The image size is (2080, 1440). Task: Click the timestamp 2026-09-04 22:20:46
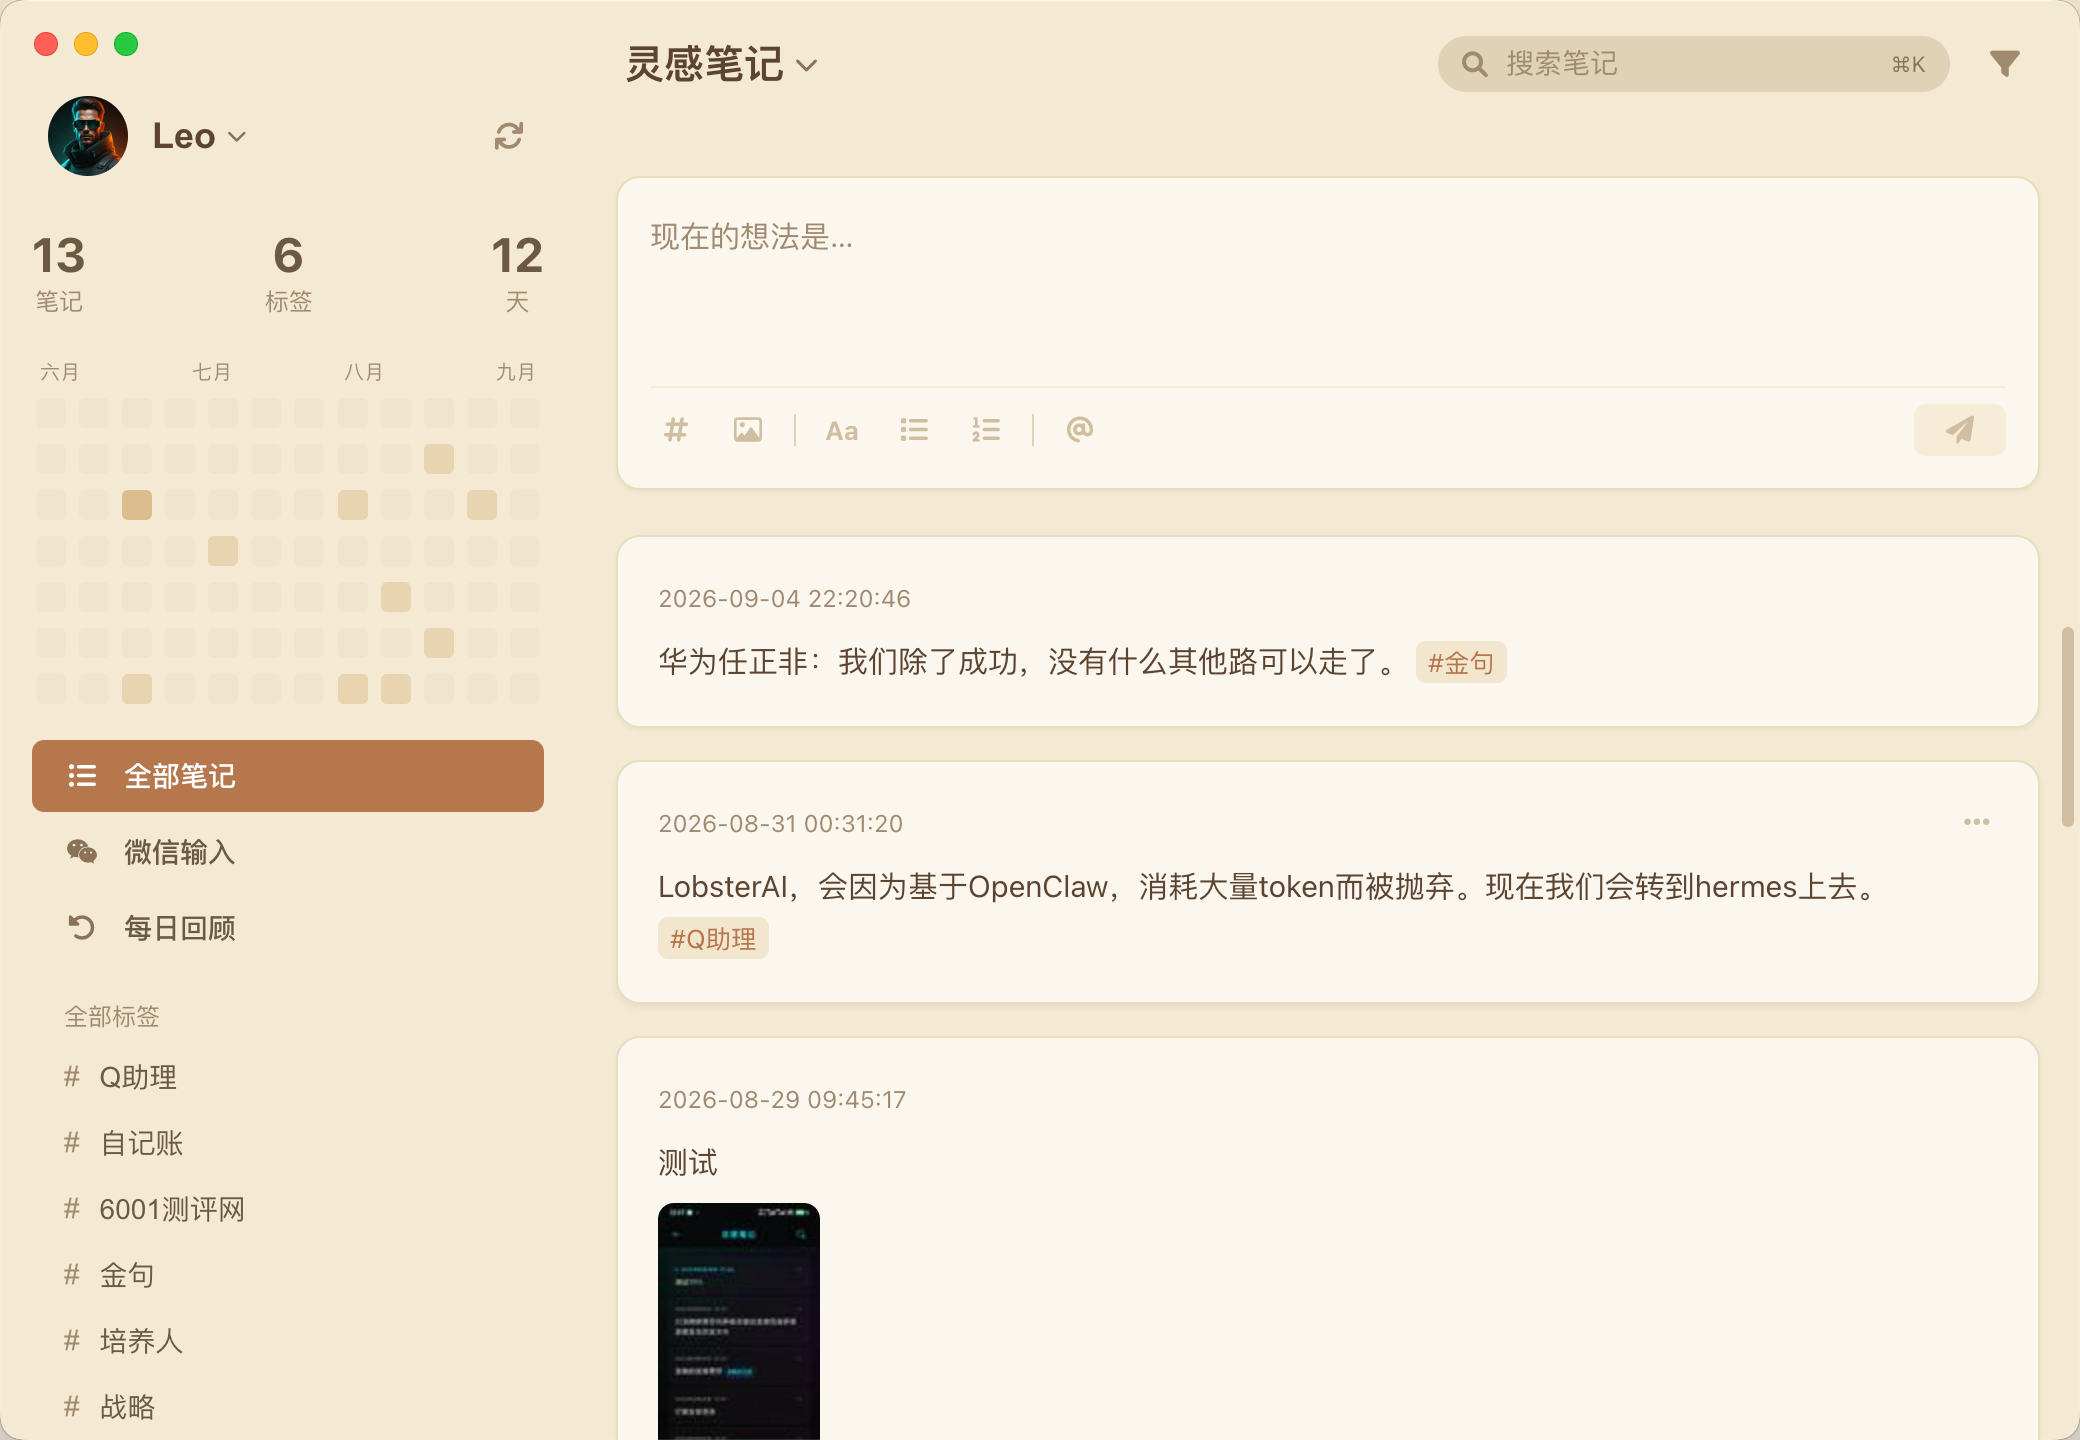pyautogui.click(x=784, y=599)
